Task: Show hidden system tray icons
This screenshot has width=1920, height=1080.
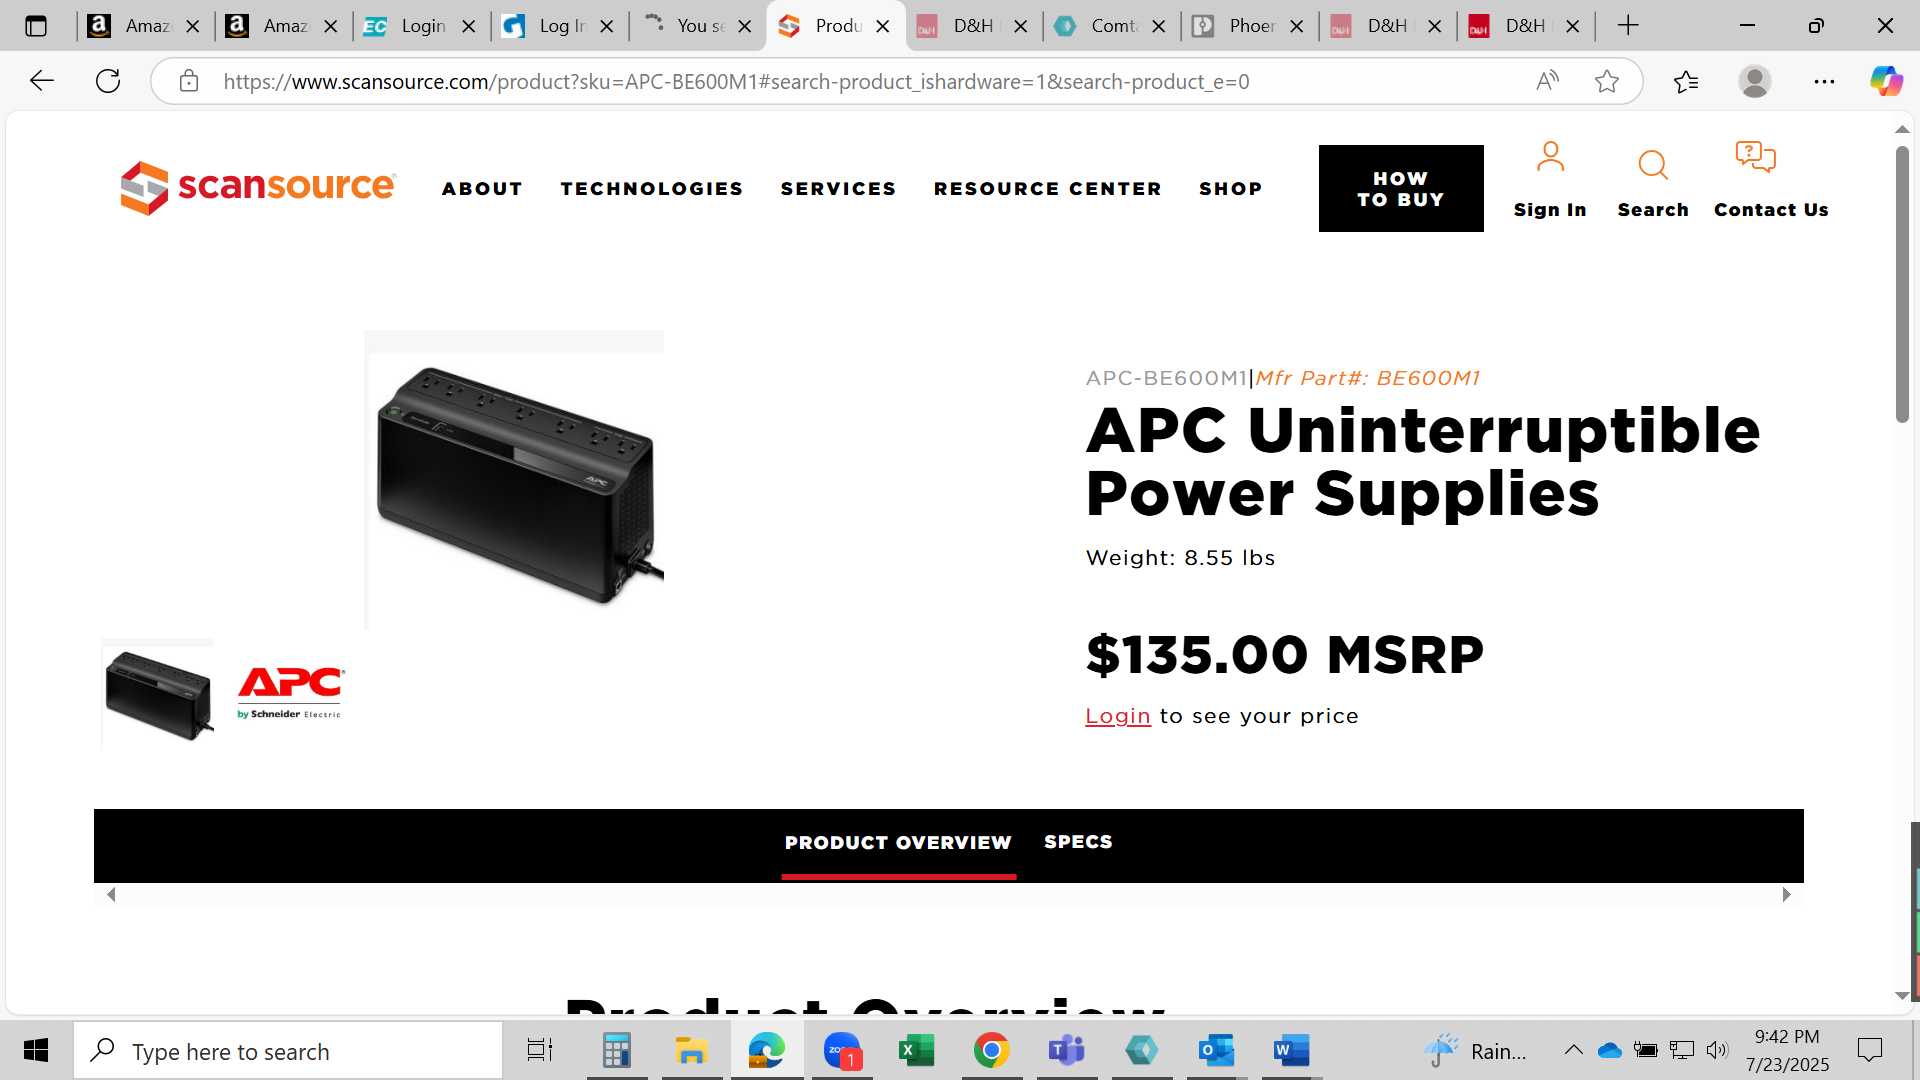Action: [1573, 1050]
